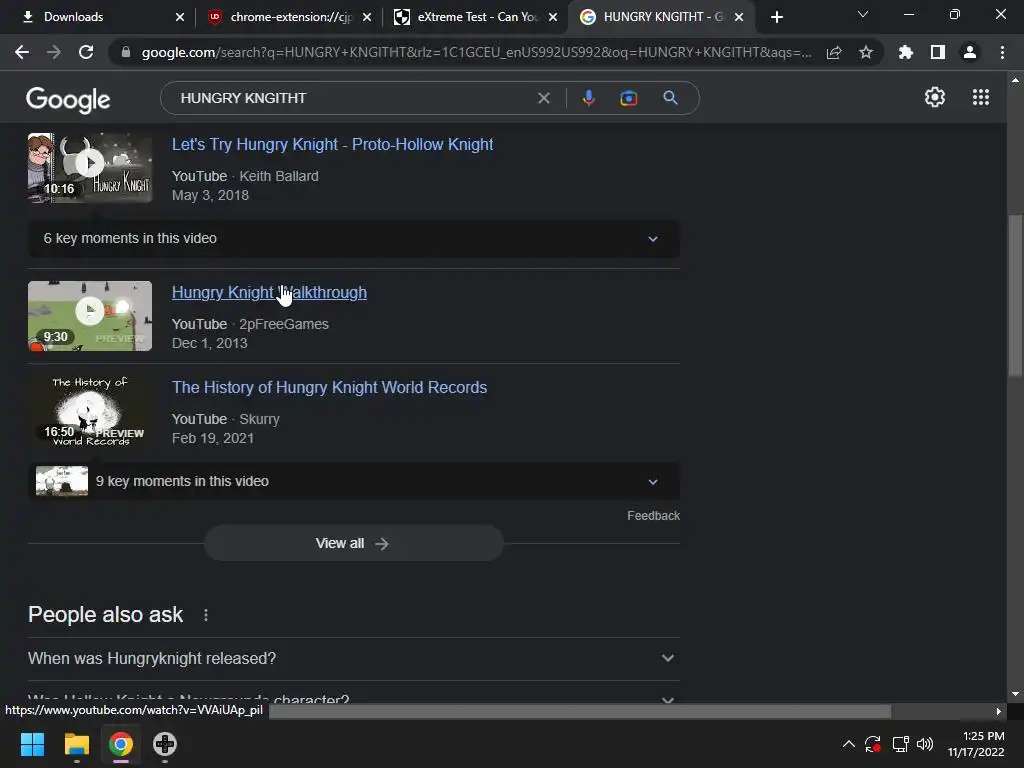The image size is (1024, 768).
Task: Play the 9:30 Walkthrough thumbnail
Action: [90, 316]
